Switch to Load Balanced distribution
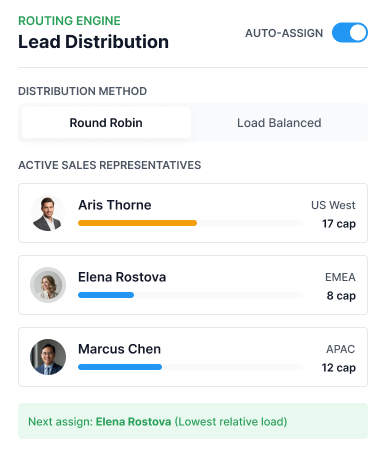This screenshot has width=390, height=454. tap(279, 123)
